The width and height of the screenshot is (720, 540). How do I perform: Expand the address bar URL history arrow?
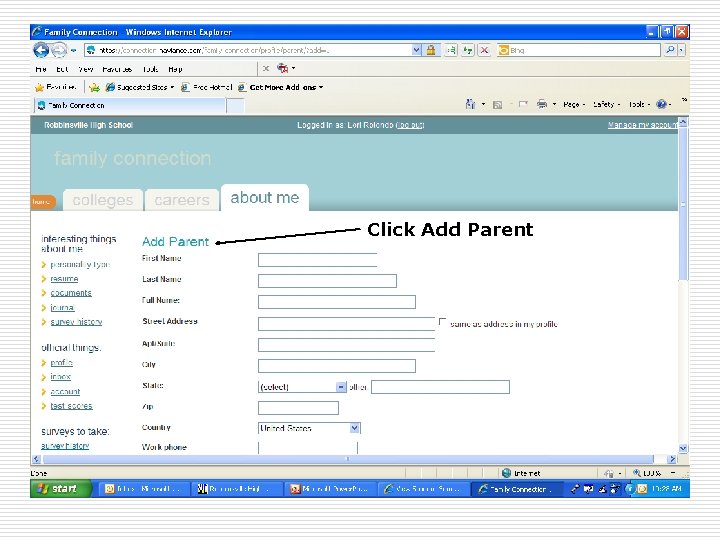coord(416,50)
